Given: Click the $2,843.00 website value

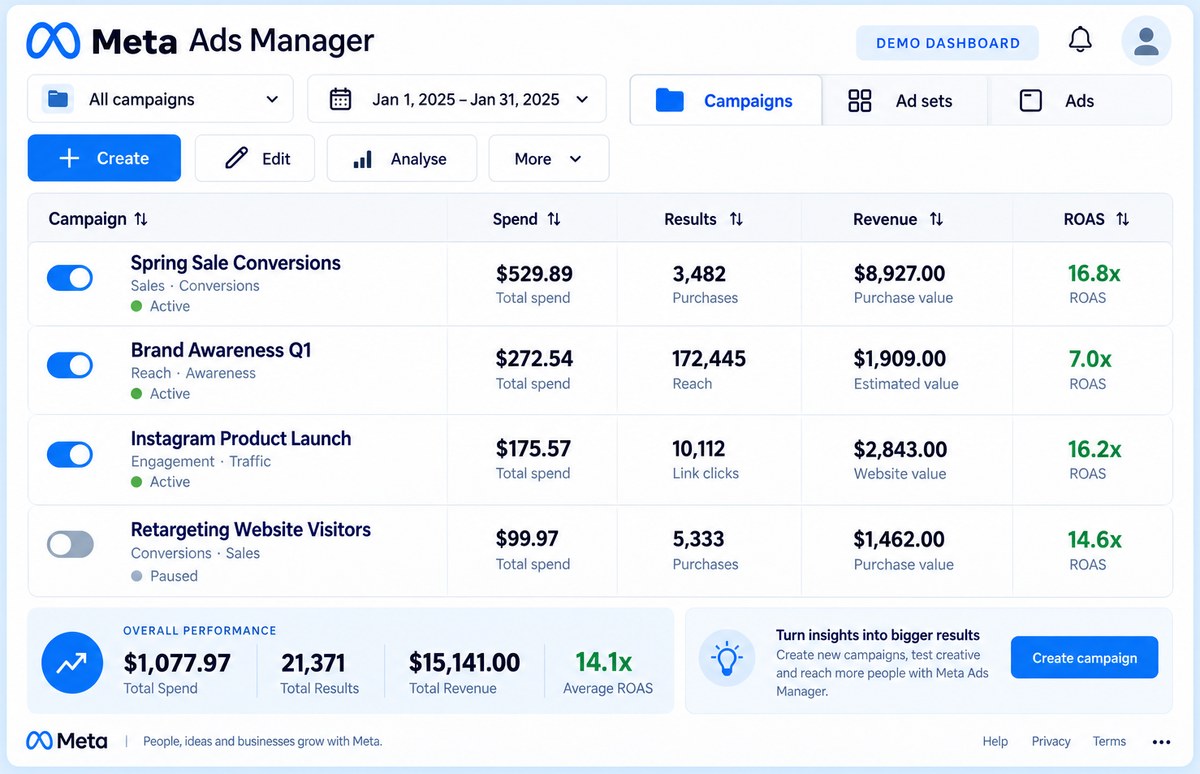Looking at the screenshot, I should [900, 449].
